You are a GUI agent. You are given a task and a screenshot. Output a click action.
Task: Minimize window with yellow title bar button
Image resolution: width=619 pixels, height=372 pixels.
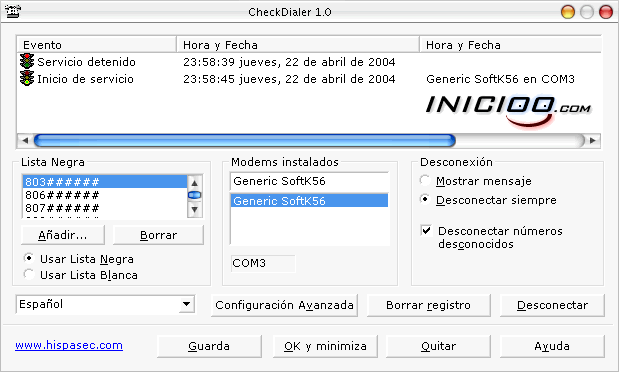[568, 12]
